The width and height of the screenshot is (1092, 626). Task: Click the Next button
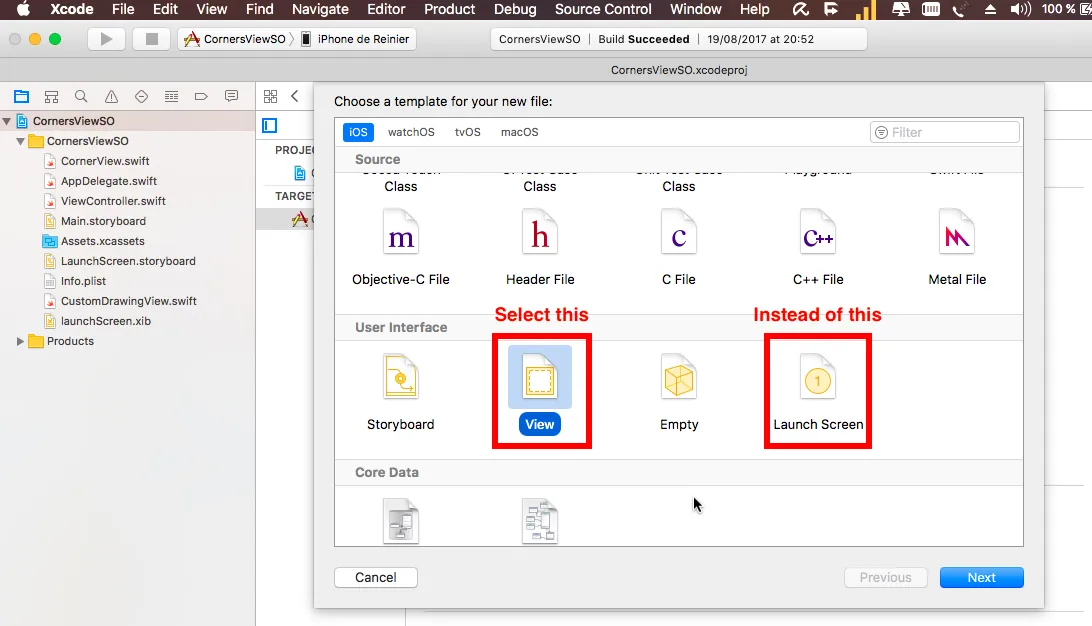(x=981, y=577)
